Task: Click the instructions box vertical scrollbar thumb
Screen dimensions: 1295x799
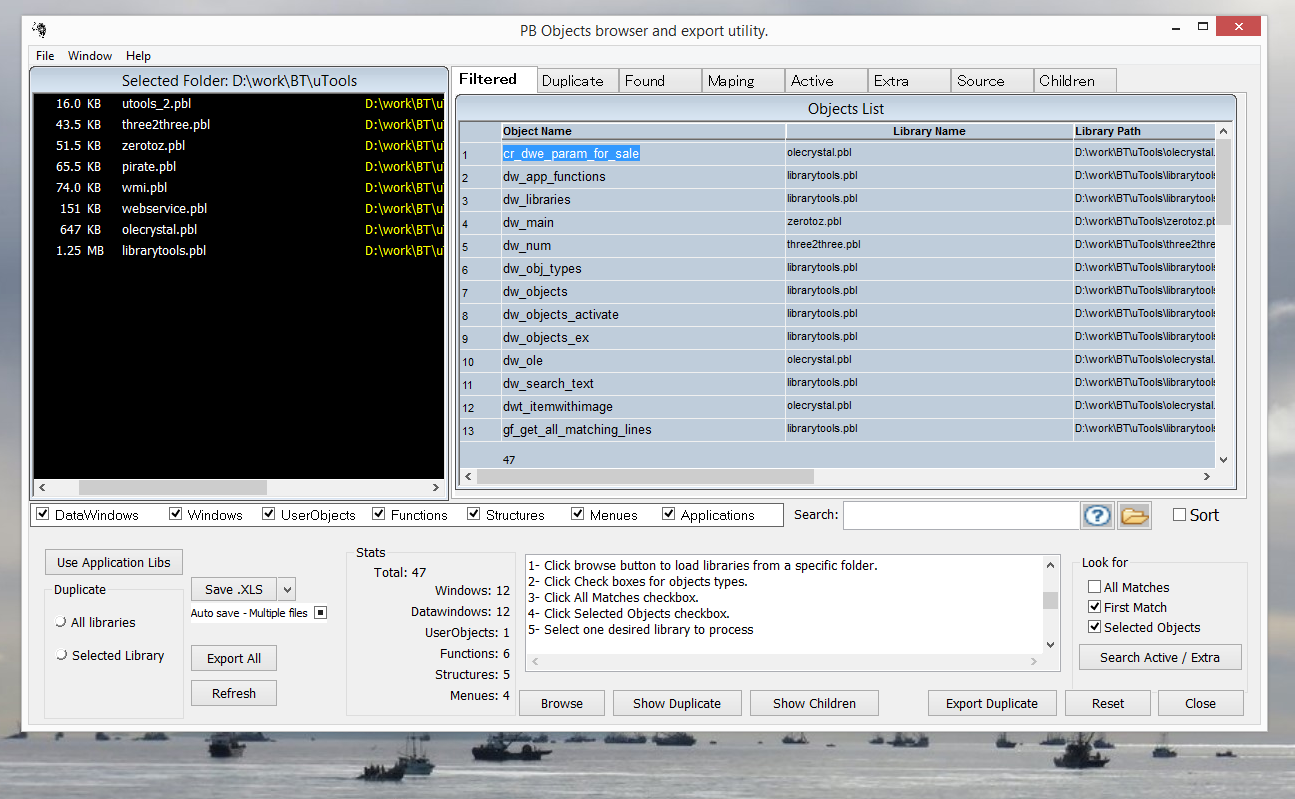Action: click(1050, 600)
